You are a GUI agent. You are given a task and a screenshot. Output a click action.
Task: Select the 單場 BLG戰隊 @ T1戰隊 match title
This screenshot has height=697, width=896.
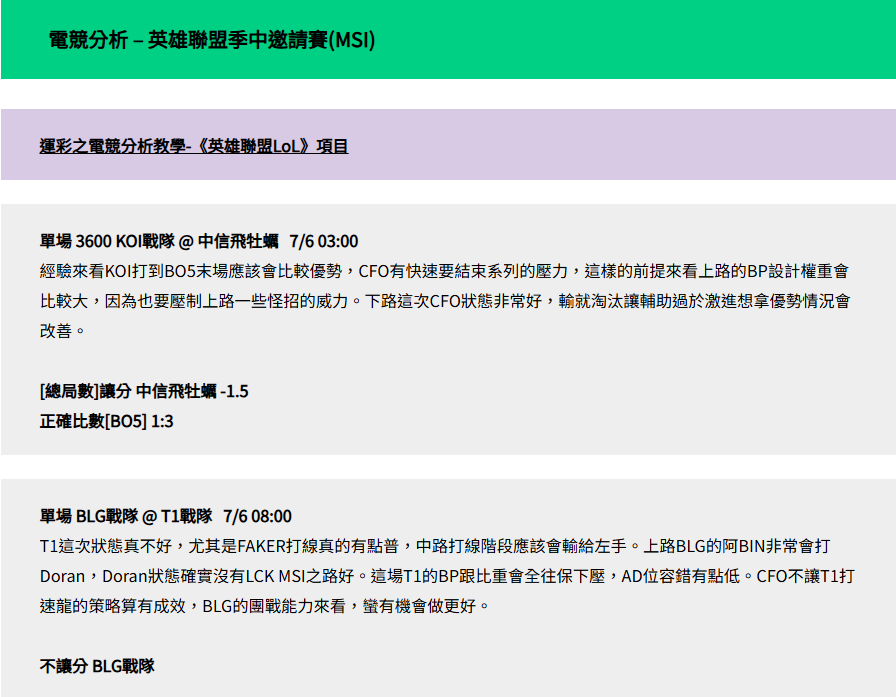pos(166,516)
